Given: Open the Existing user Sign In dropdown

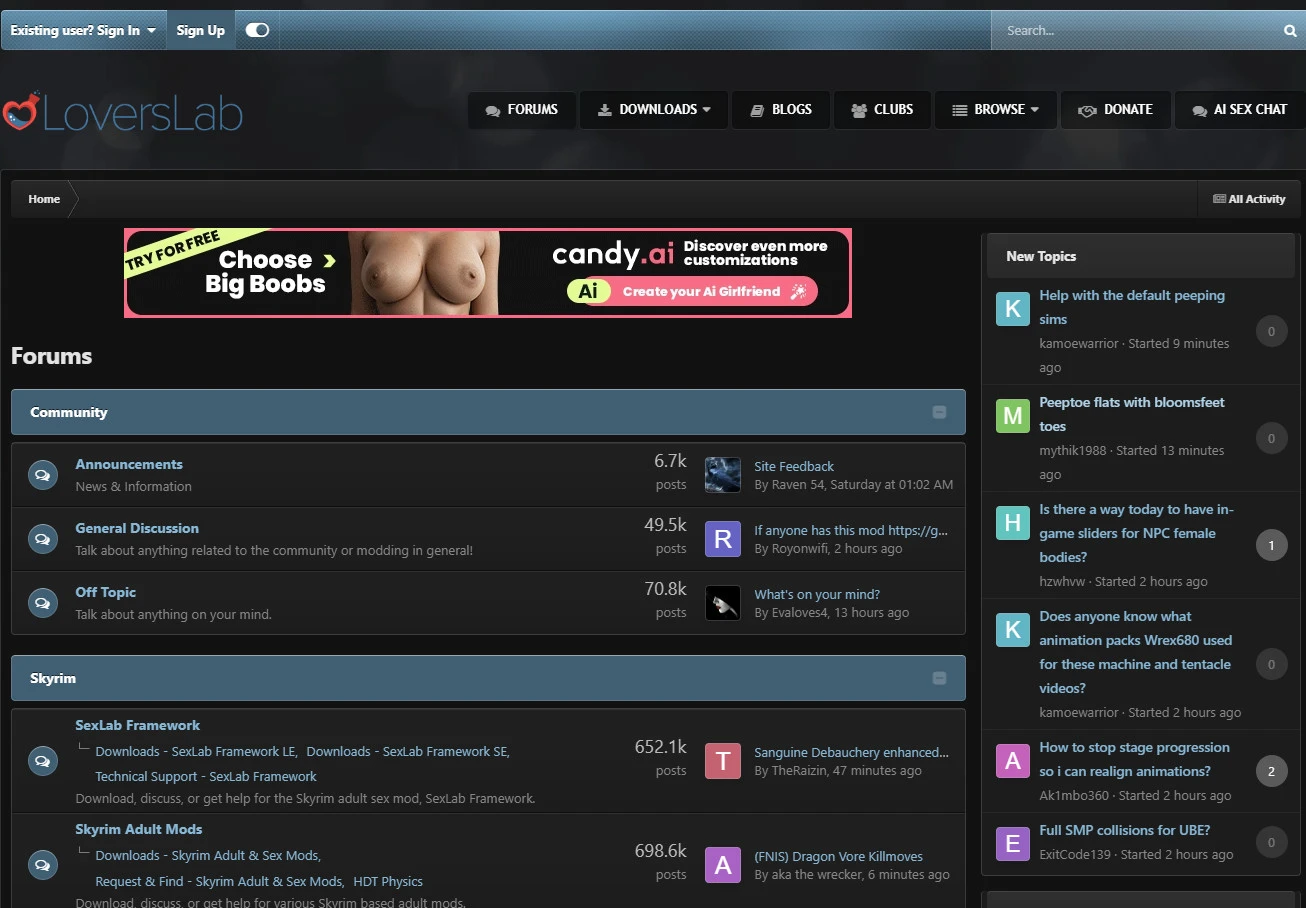Looking at the screenshot, I should click(83, 30).
